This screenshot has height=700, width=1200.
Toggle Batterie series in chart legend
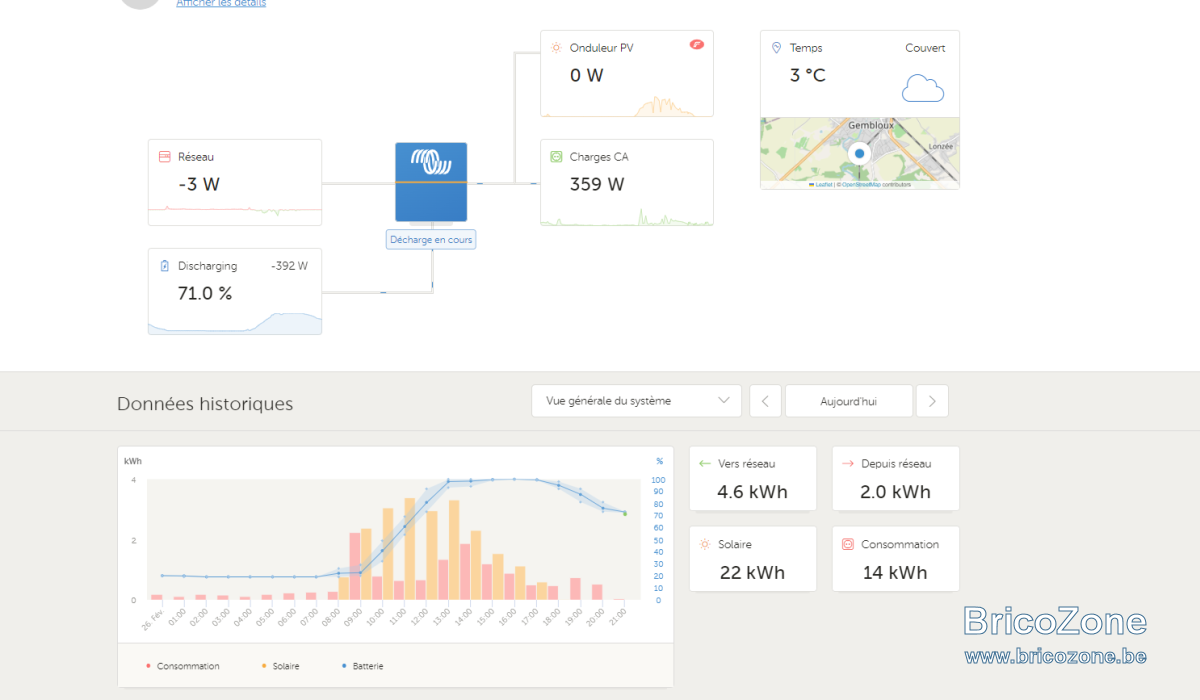pyautogui.click(x=363, y=666)
